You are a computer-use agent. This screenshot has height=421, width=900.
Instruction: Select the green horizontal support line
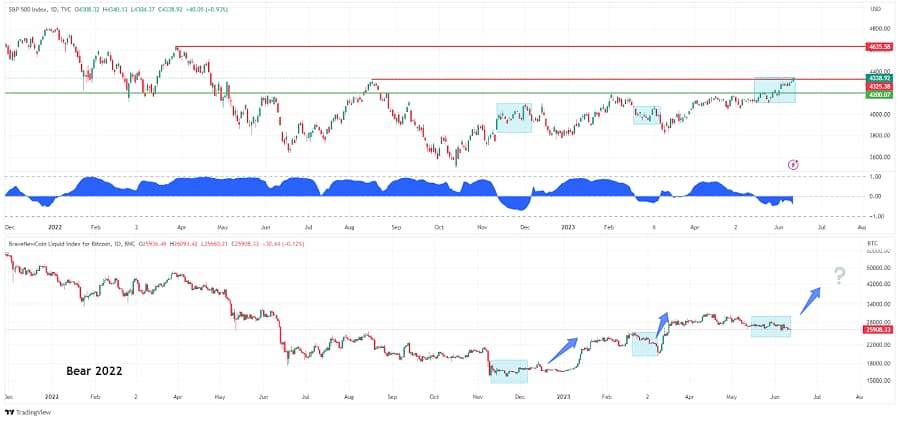click(434, 92)
